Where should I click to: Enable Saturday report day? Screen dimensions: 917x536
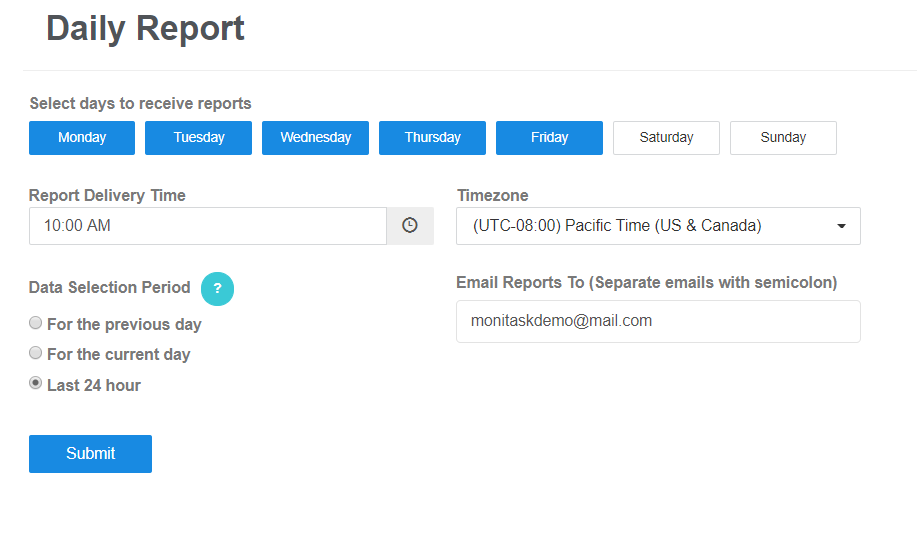point(666,138)
